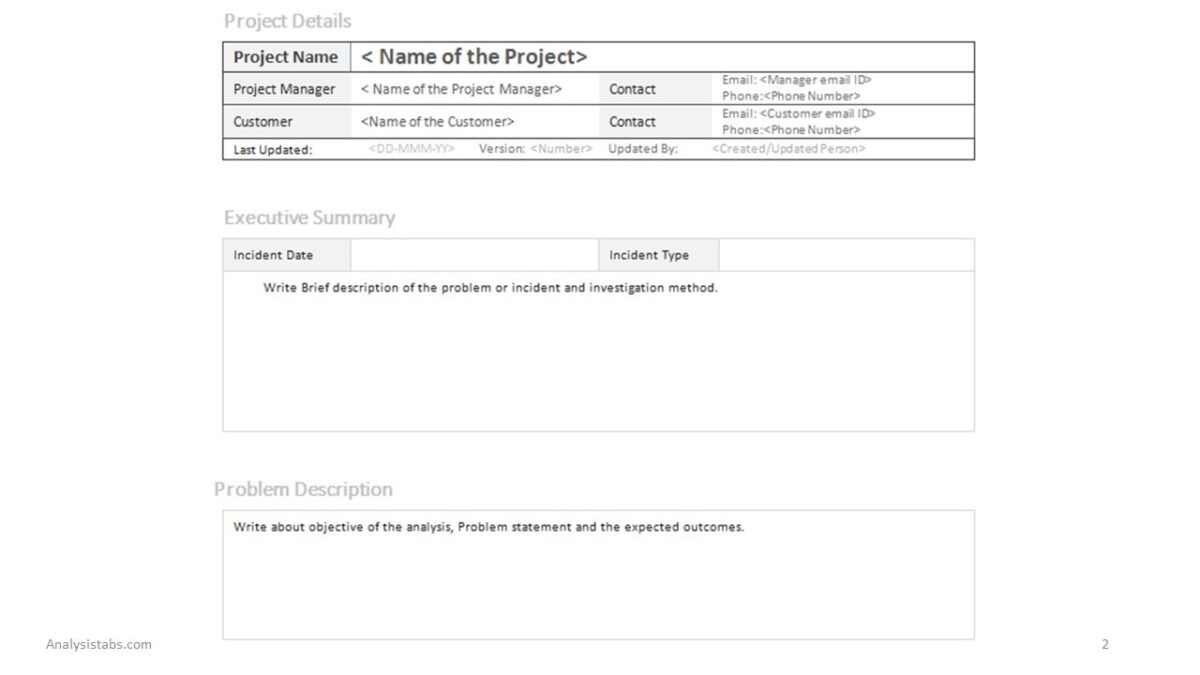Viewport: 1200px width, 675px height.
Task: Click the Name of the Project placeholder
Action: coord(474,57)
